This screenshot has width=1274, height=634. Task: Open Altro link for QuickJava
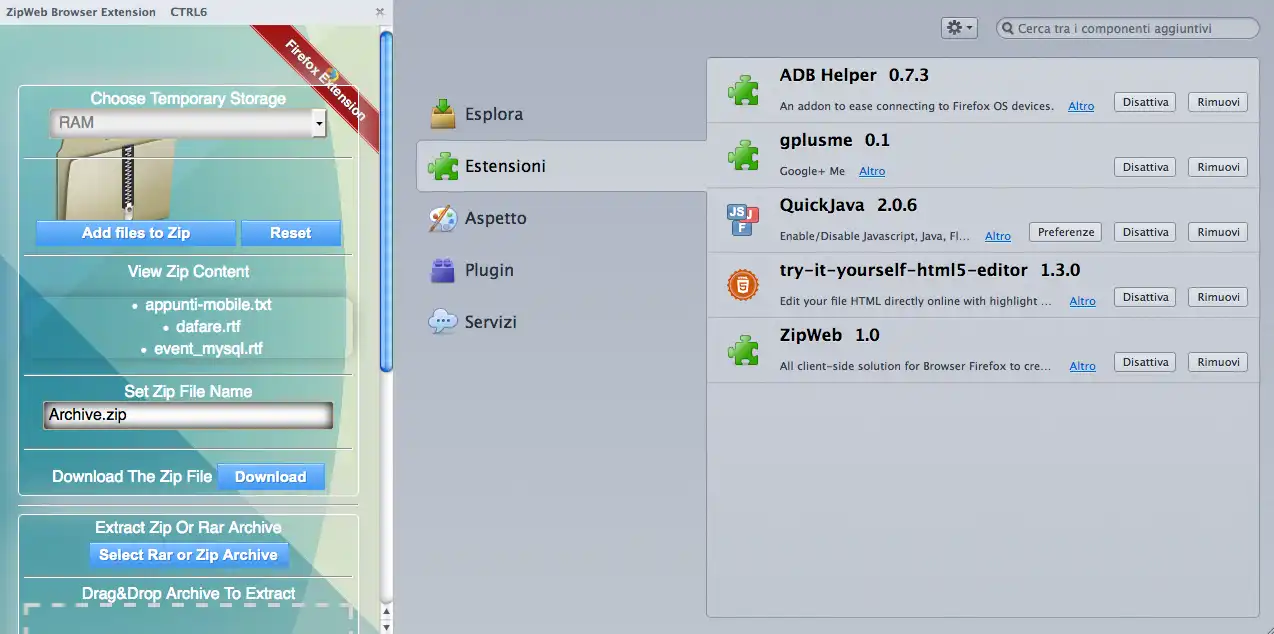tap(998, 236)
